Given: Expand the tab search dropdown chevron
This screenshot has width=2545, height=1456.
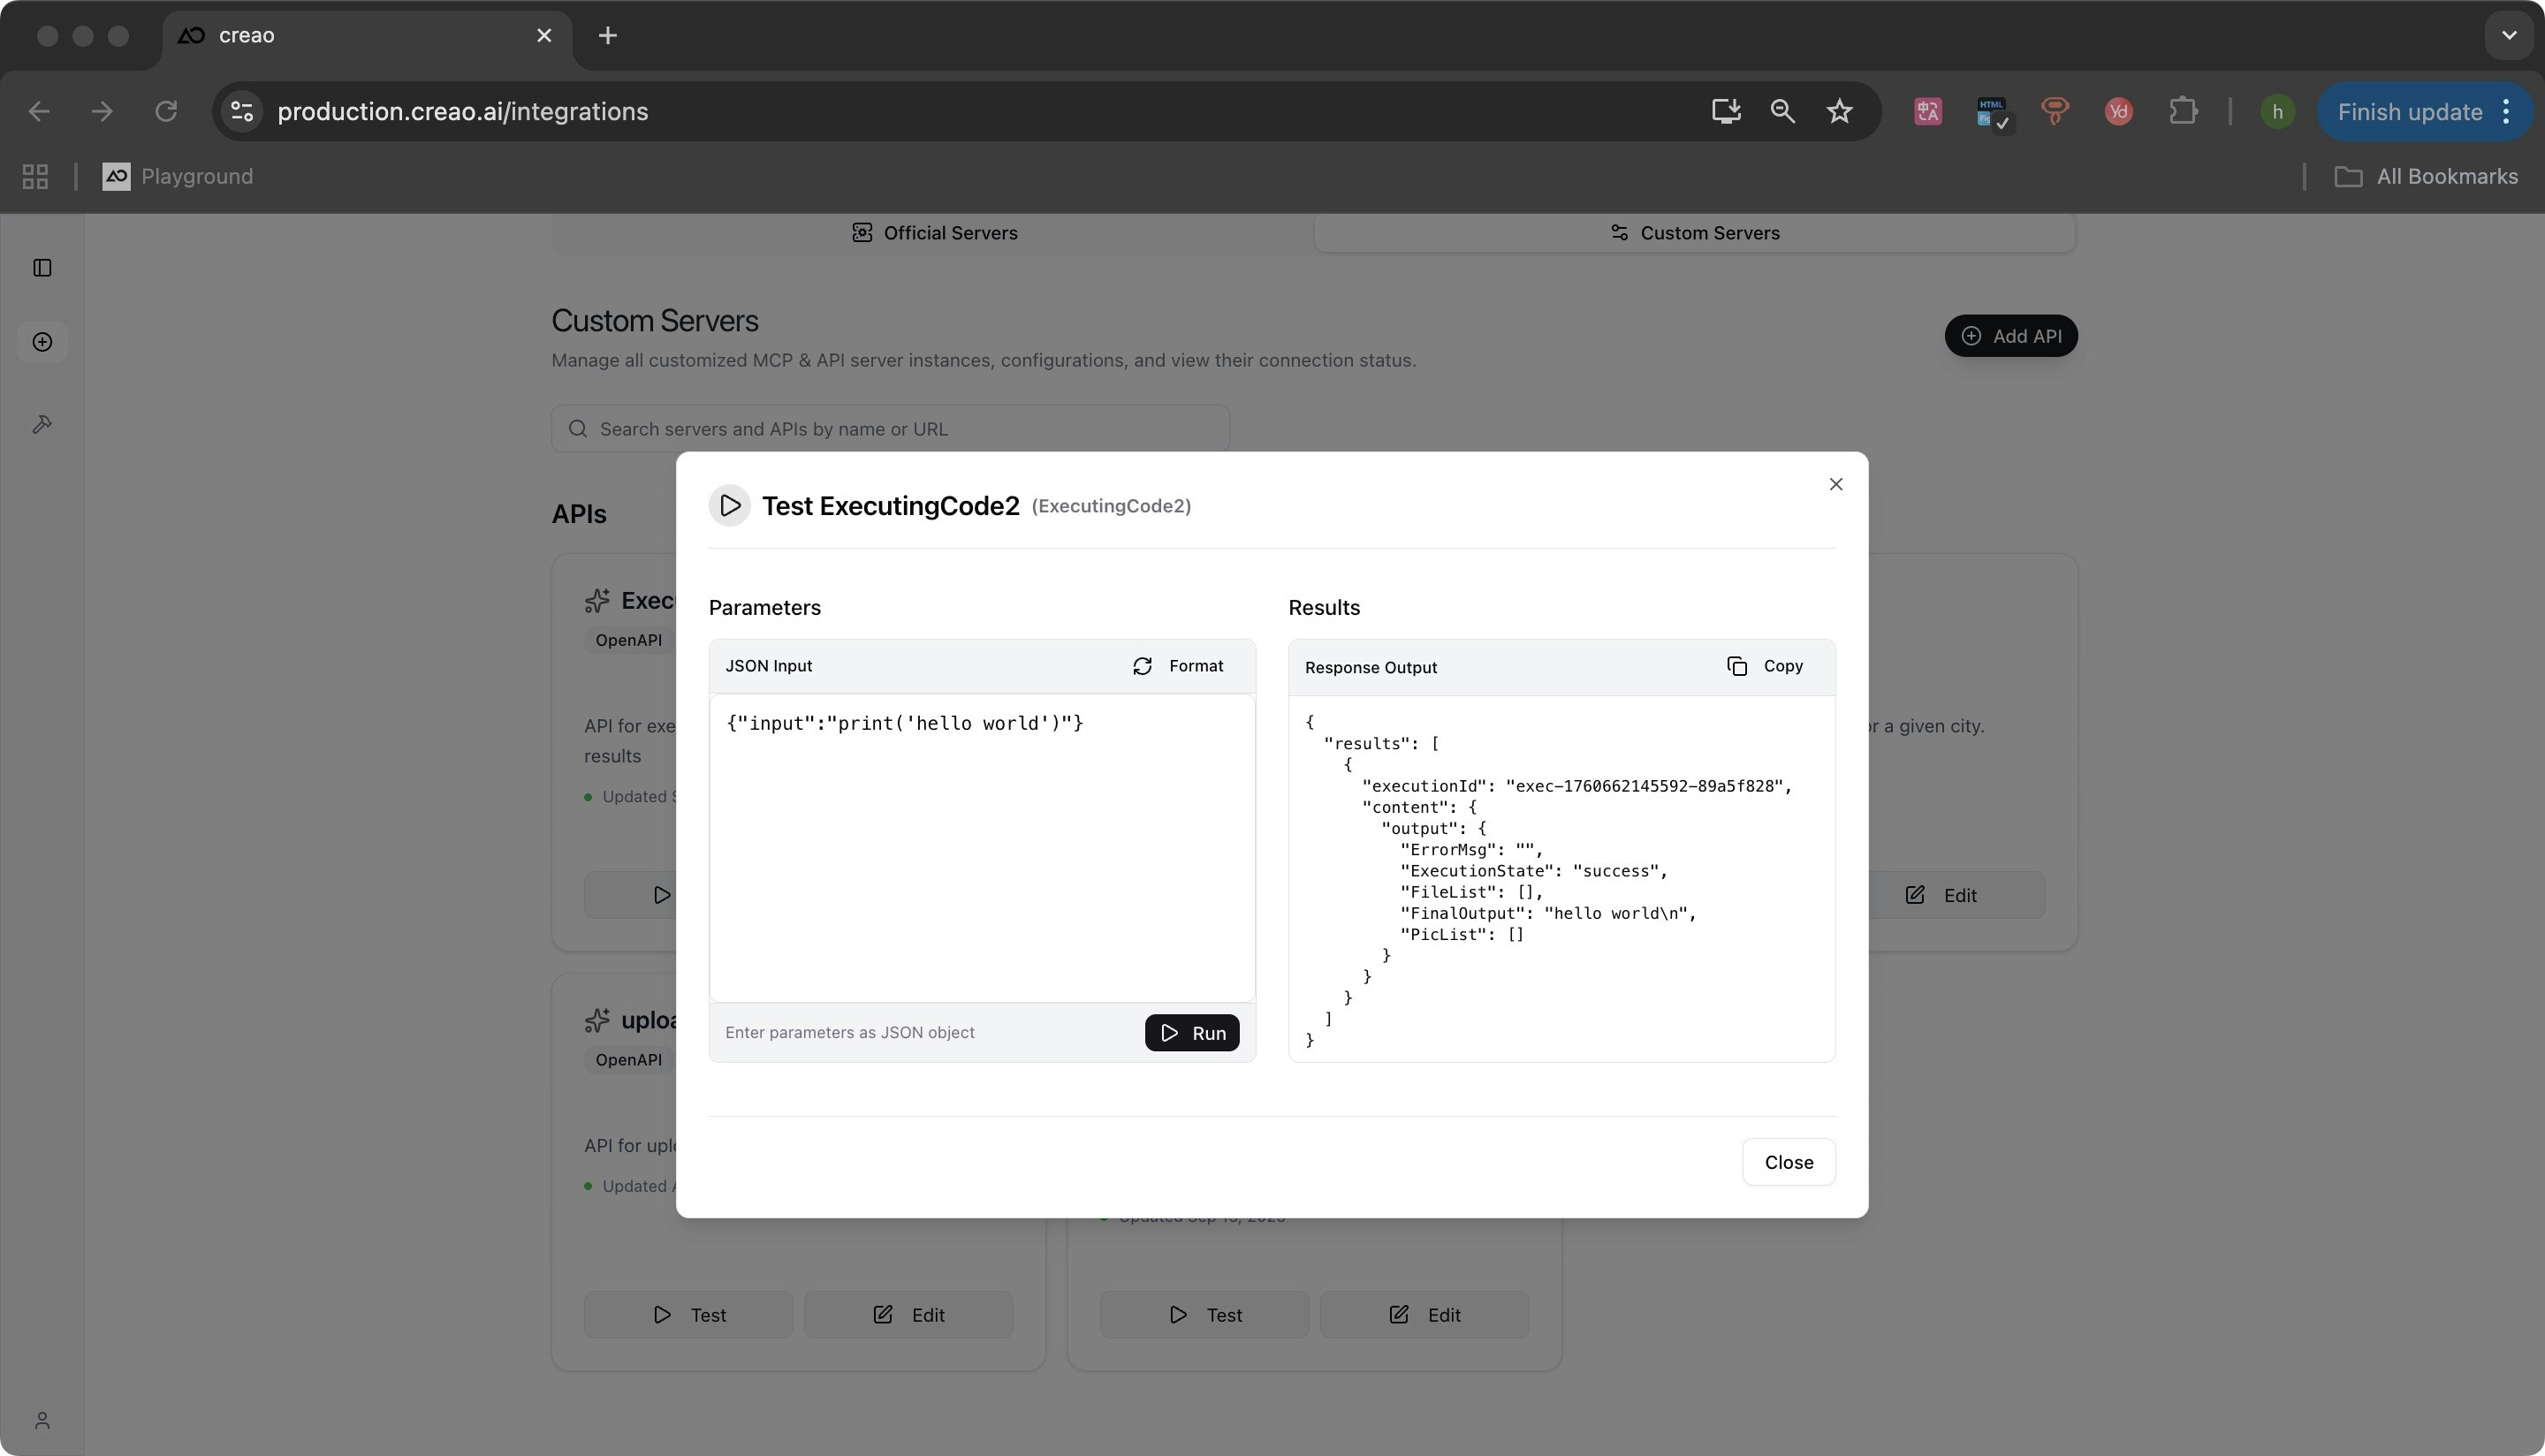Looking at the screenshot, I should (x=2508, y=35).
